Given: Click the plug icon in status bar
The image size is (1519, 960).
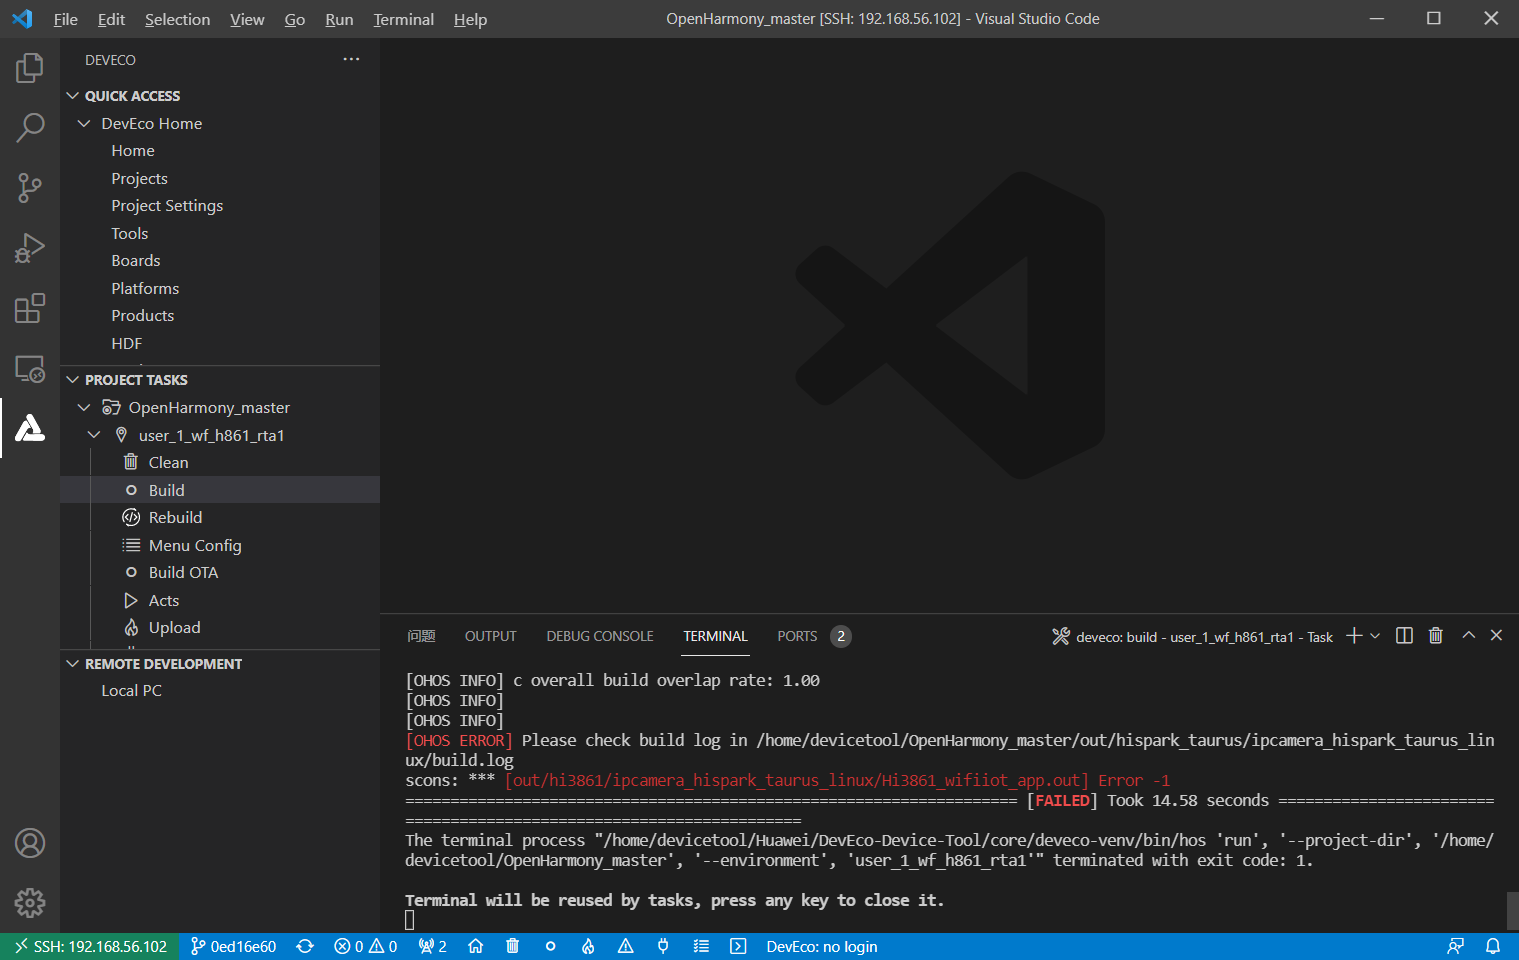Looking at the screenshot, I should (663, 946).
